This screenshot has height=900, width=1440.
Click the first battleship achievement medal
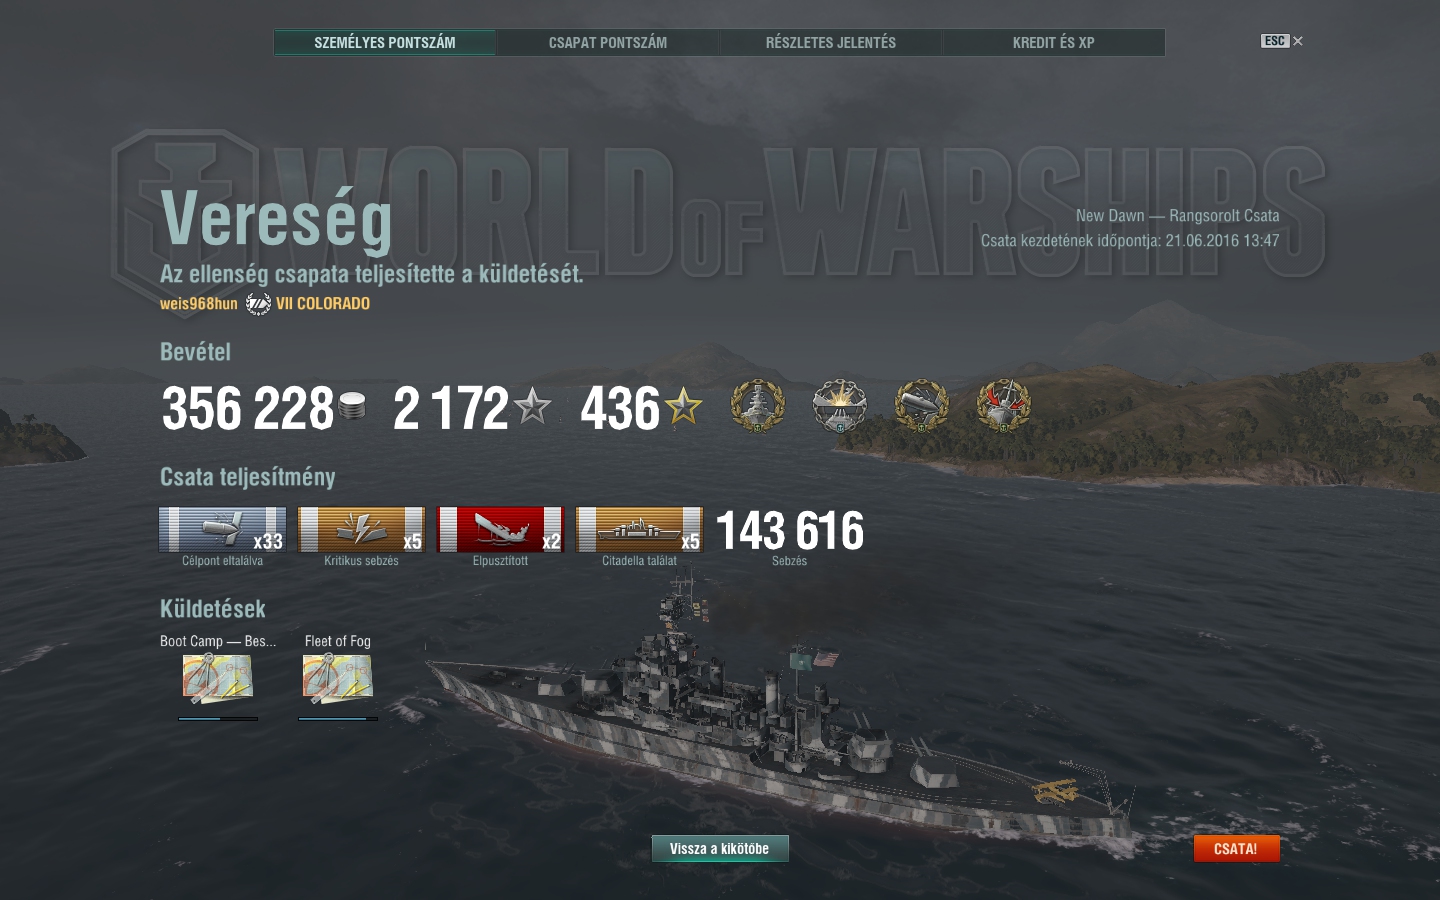click(x=758, y=405)
